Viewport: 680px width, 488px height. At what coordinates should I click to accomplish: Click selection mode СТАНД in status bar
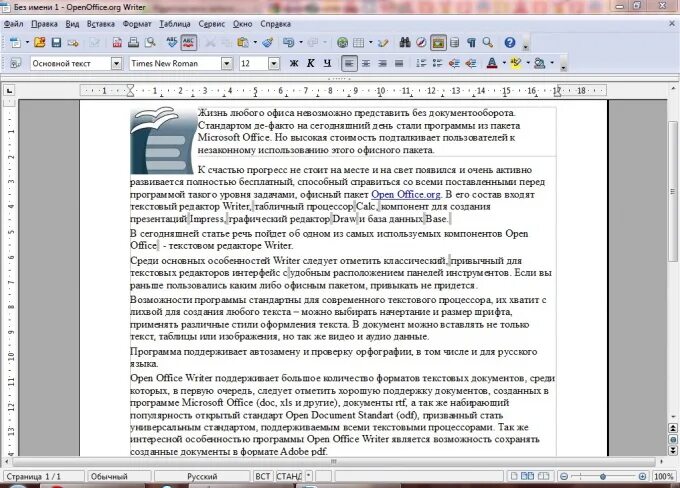point(289,476)
